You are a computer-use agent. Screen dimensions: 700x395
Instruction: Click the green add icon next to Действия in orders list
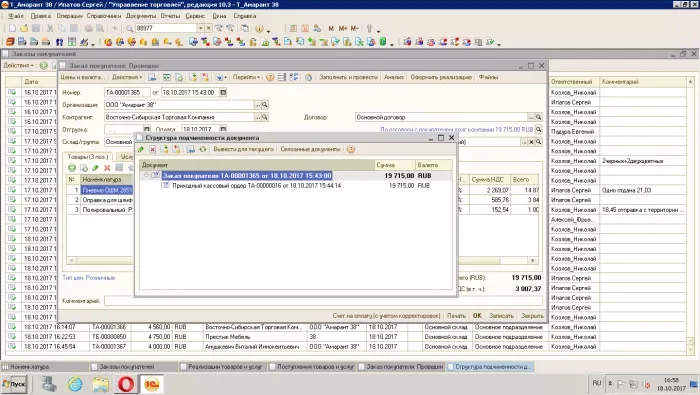(x=43, y=66)
